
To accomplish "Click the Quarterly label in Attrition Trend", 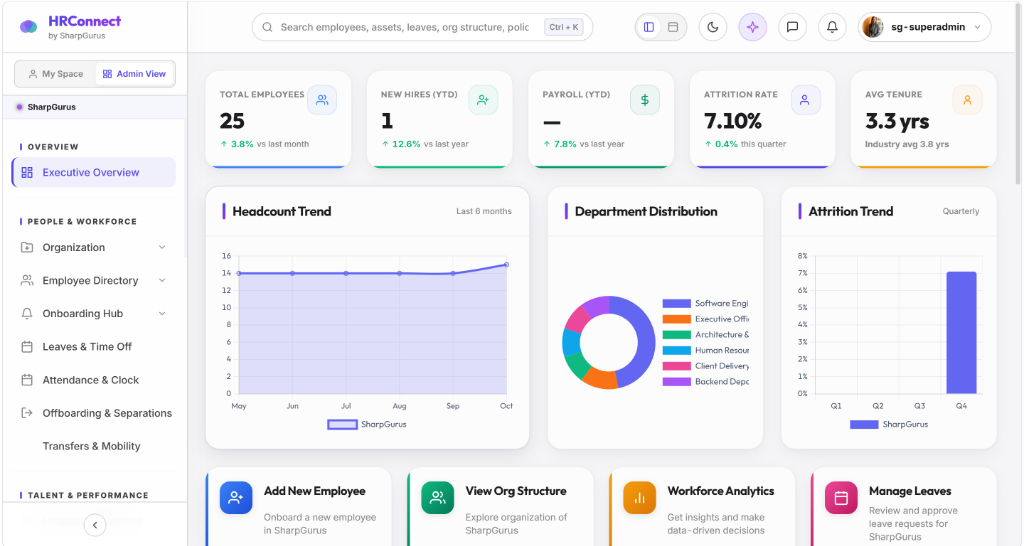I will coord(961,211).
